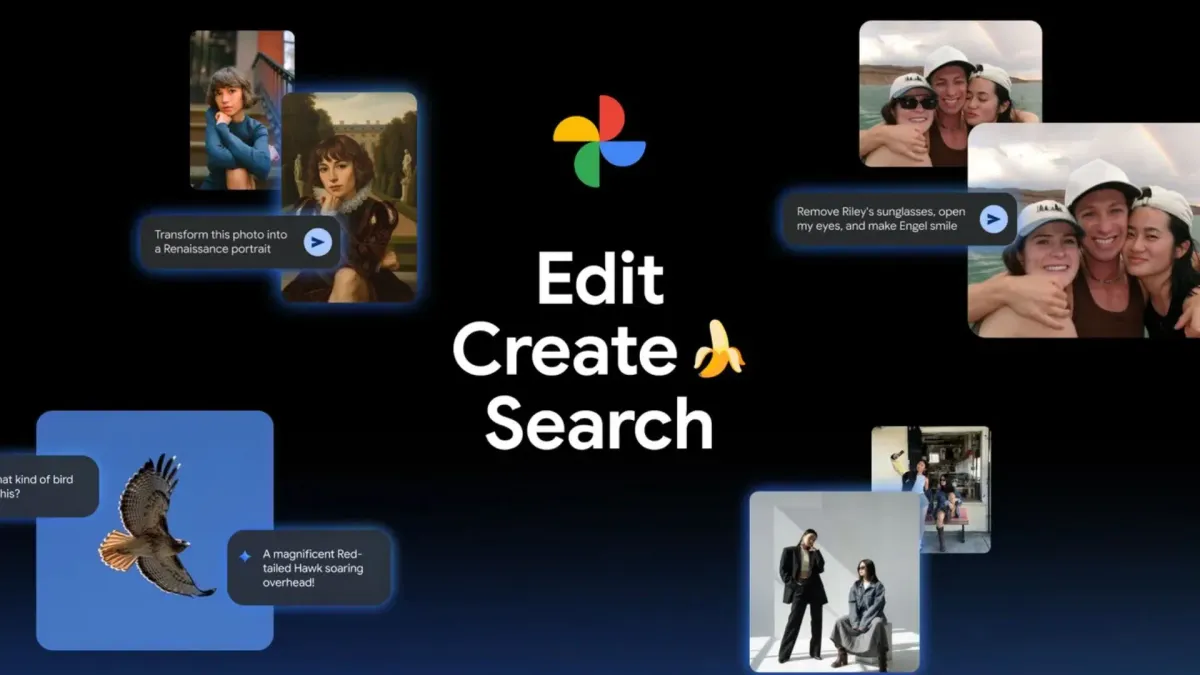Click the send arrow on Riley's sunglasses prompt

992,218
